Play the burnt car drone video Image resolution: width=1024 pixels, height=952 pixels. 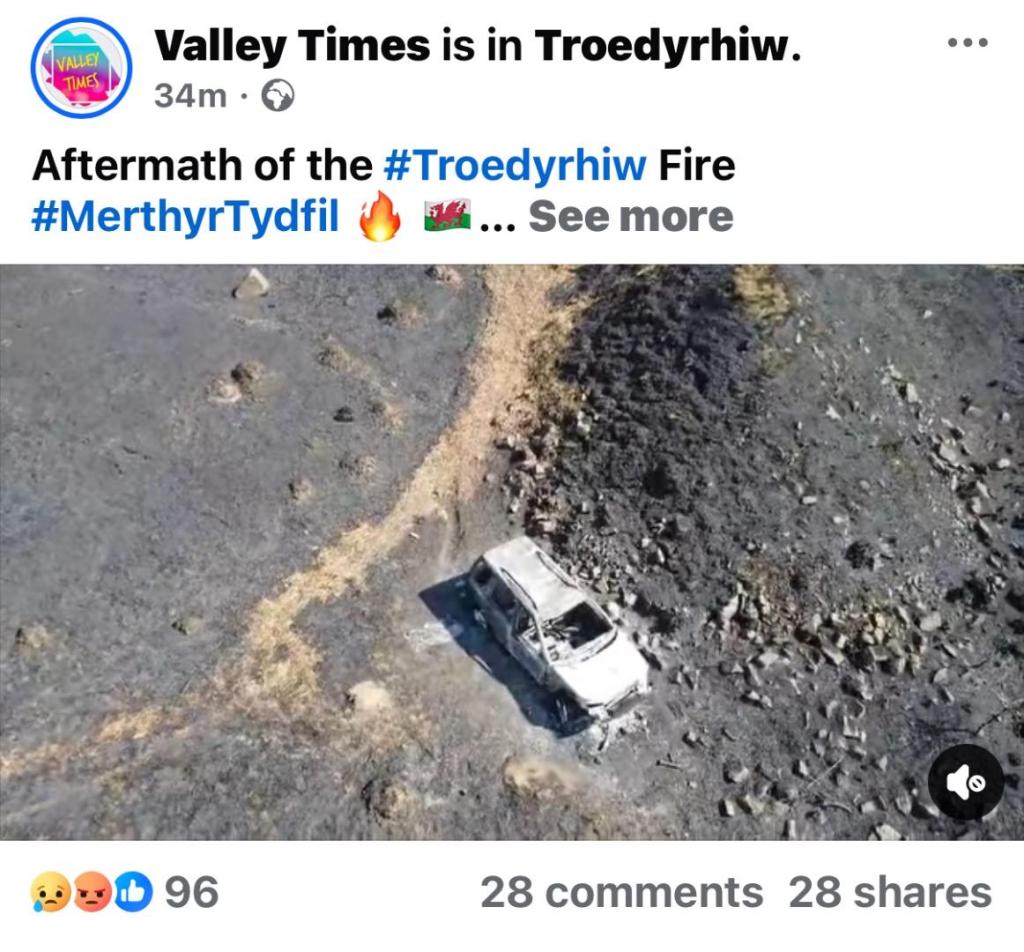(512, 552)
